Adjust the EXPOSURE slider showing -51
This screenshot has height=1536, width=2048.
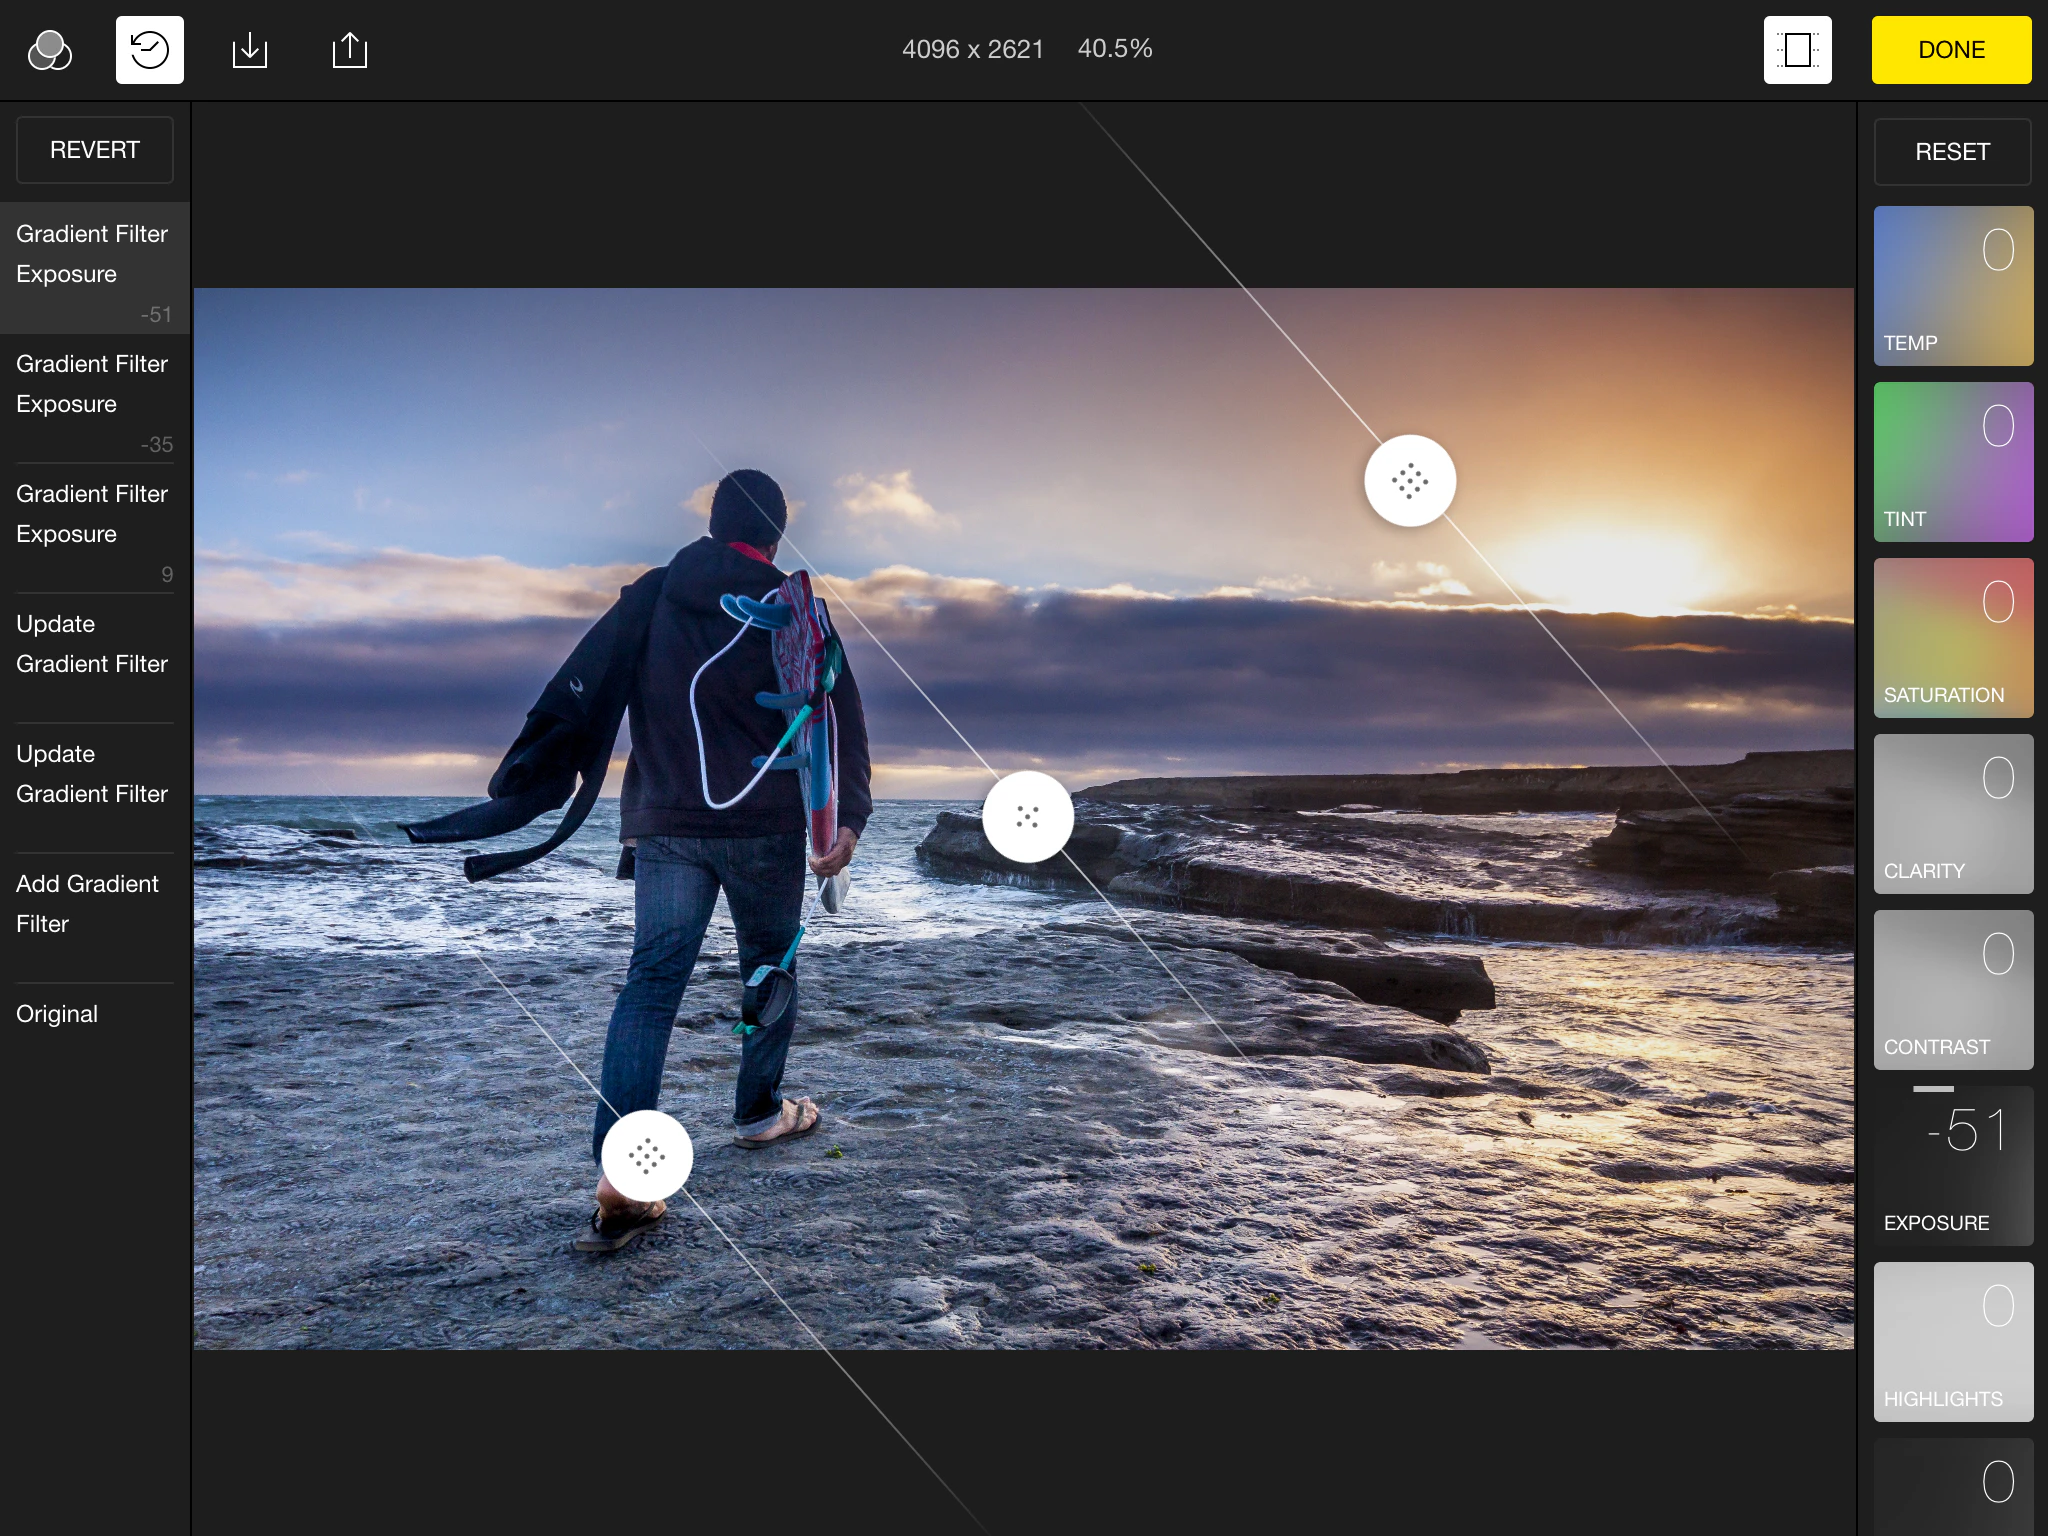click(1952, 1165)
